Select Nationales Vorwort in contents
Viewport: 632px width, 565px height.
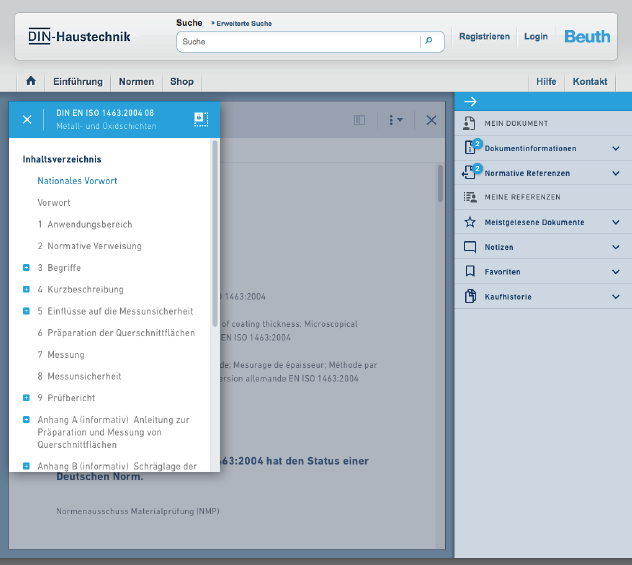[x=77, y=181]
